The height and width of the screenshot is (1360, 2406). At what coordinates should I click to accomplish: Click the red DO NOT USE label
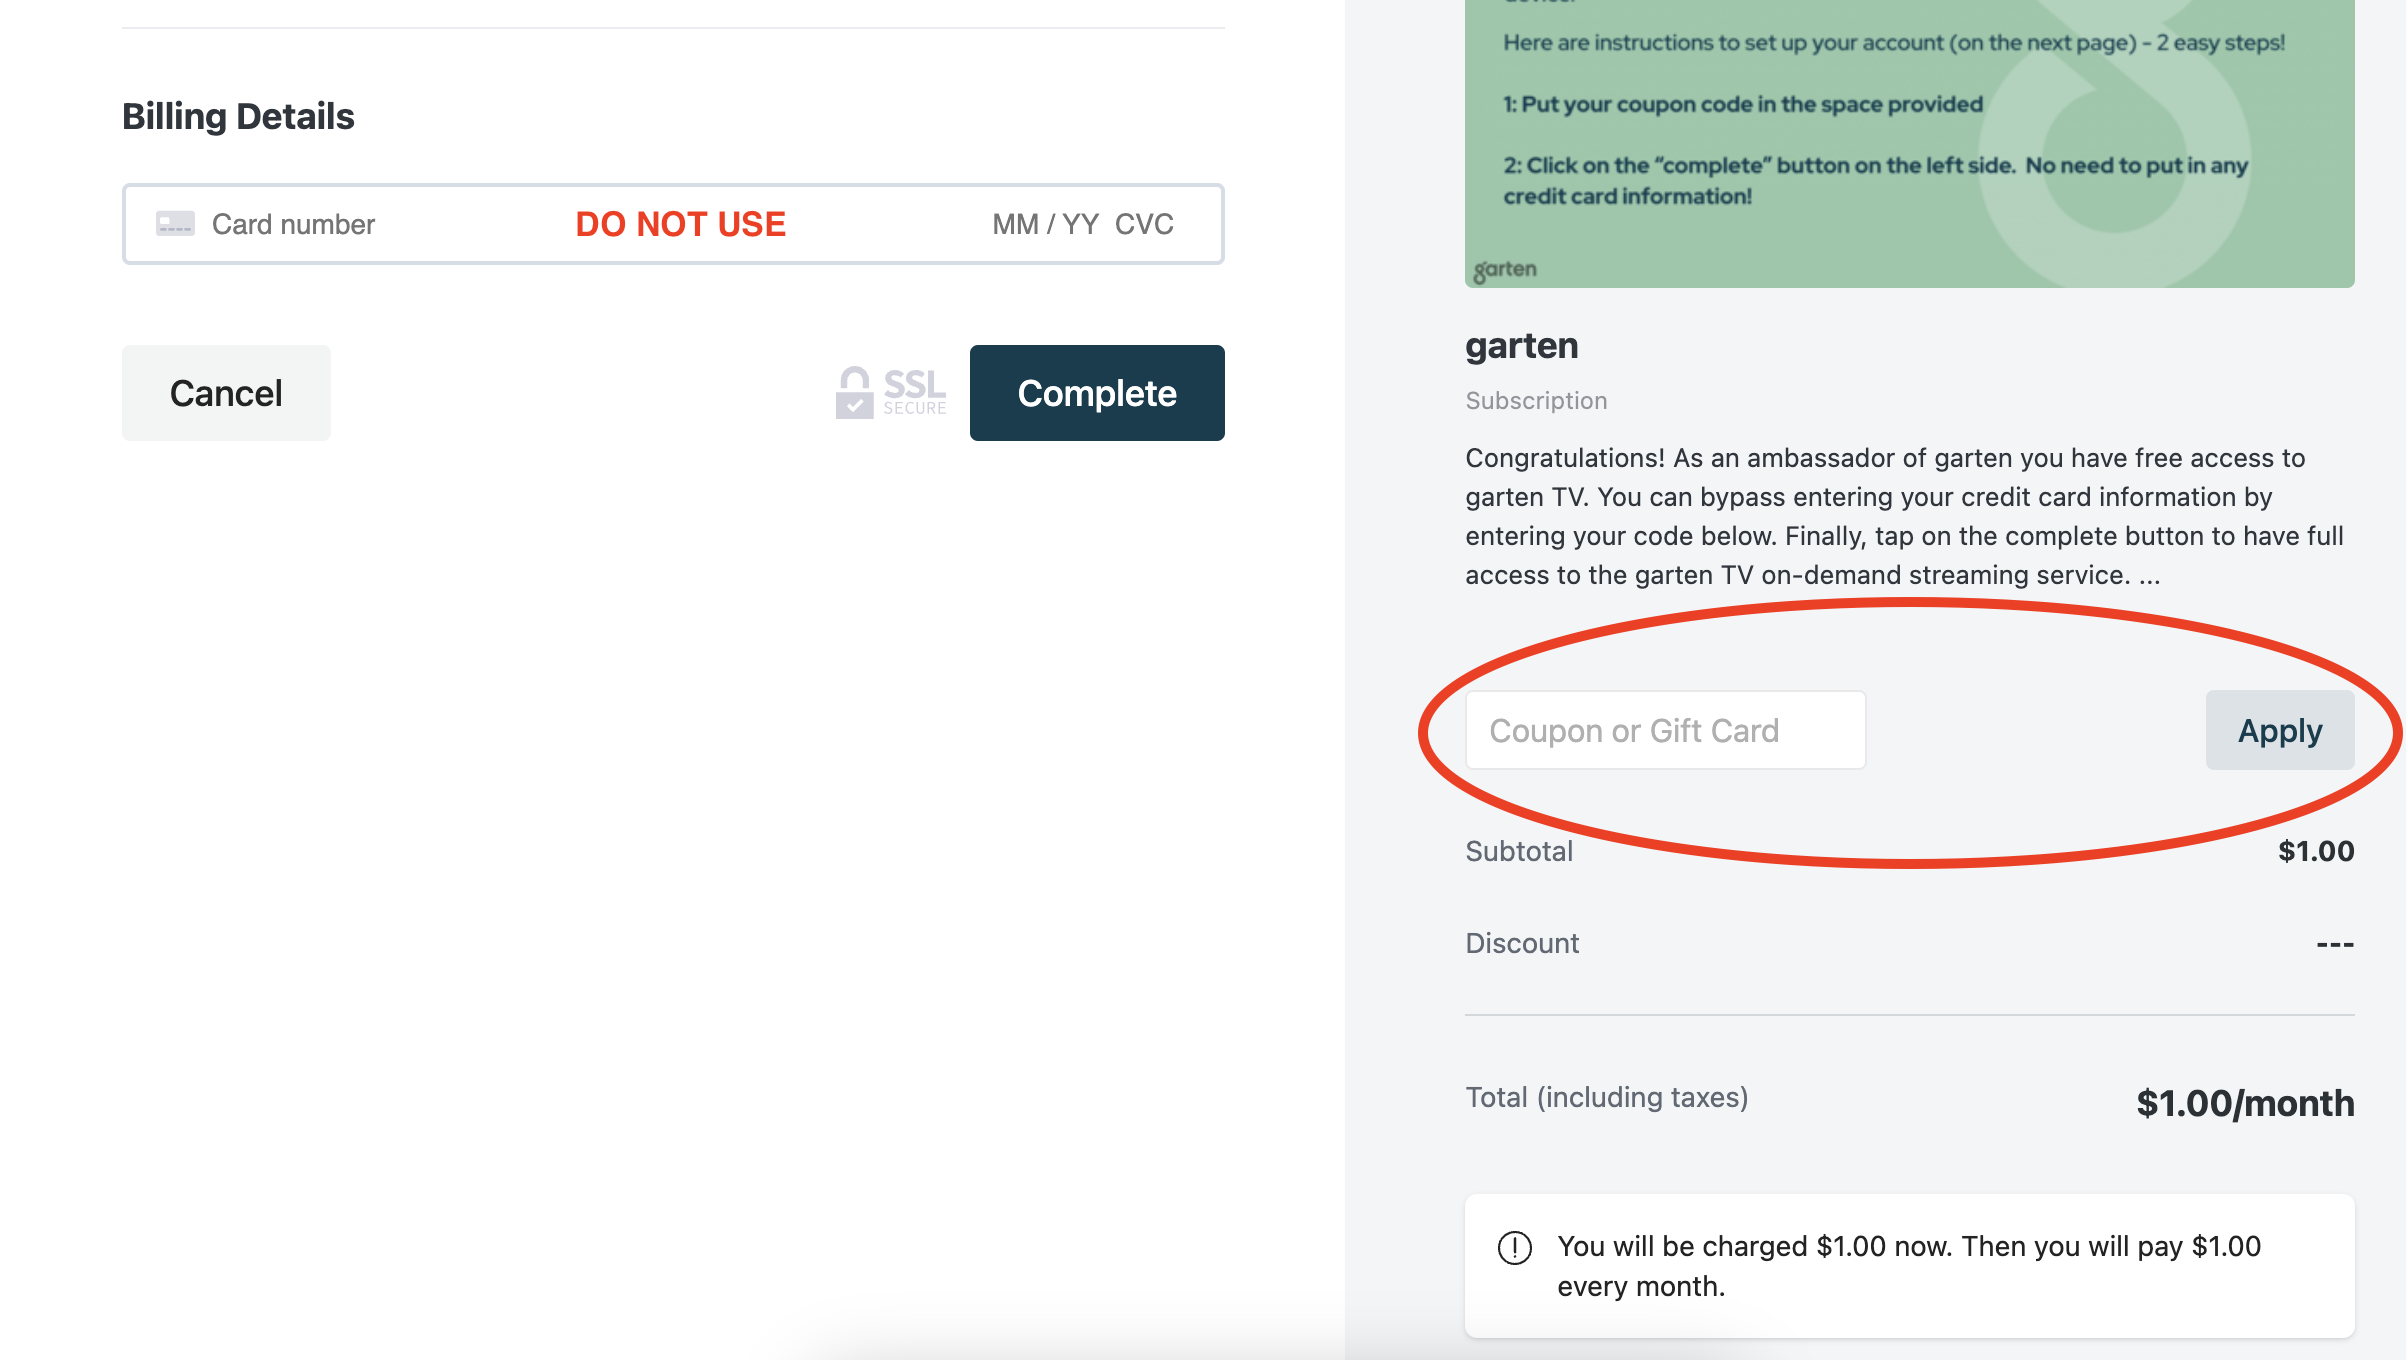pos(681,224)
